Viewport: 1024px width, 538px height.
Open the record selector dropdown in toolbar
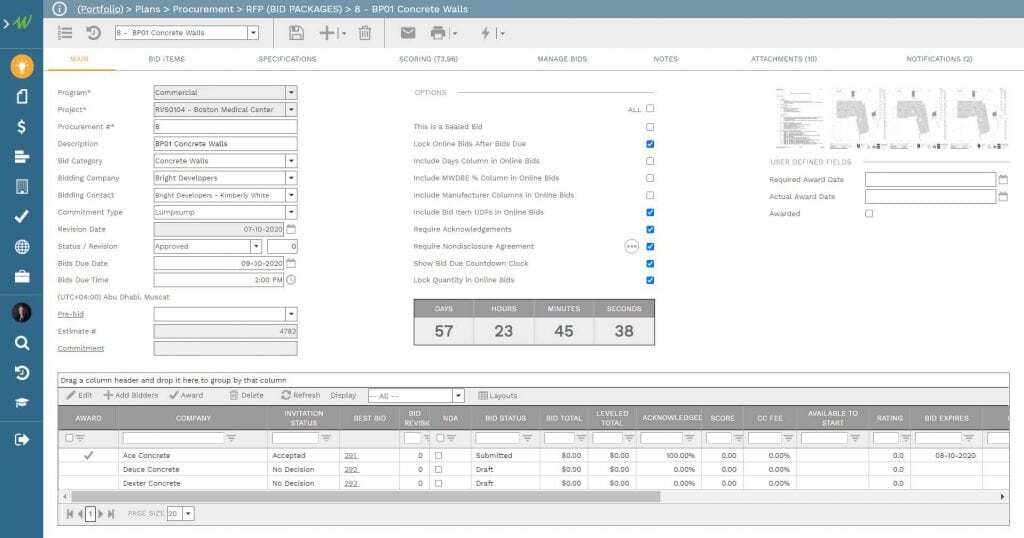[x=253, y=33]
